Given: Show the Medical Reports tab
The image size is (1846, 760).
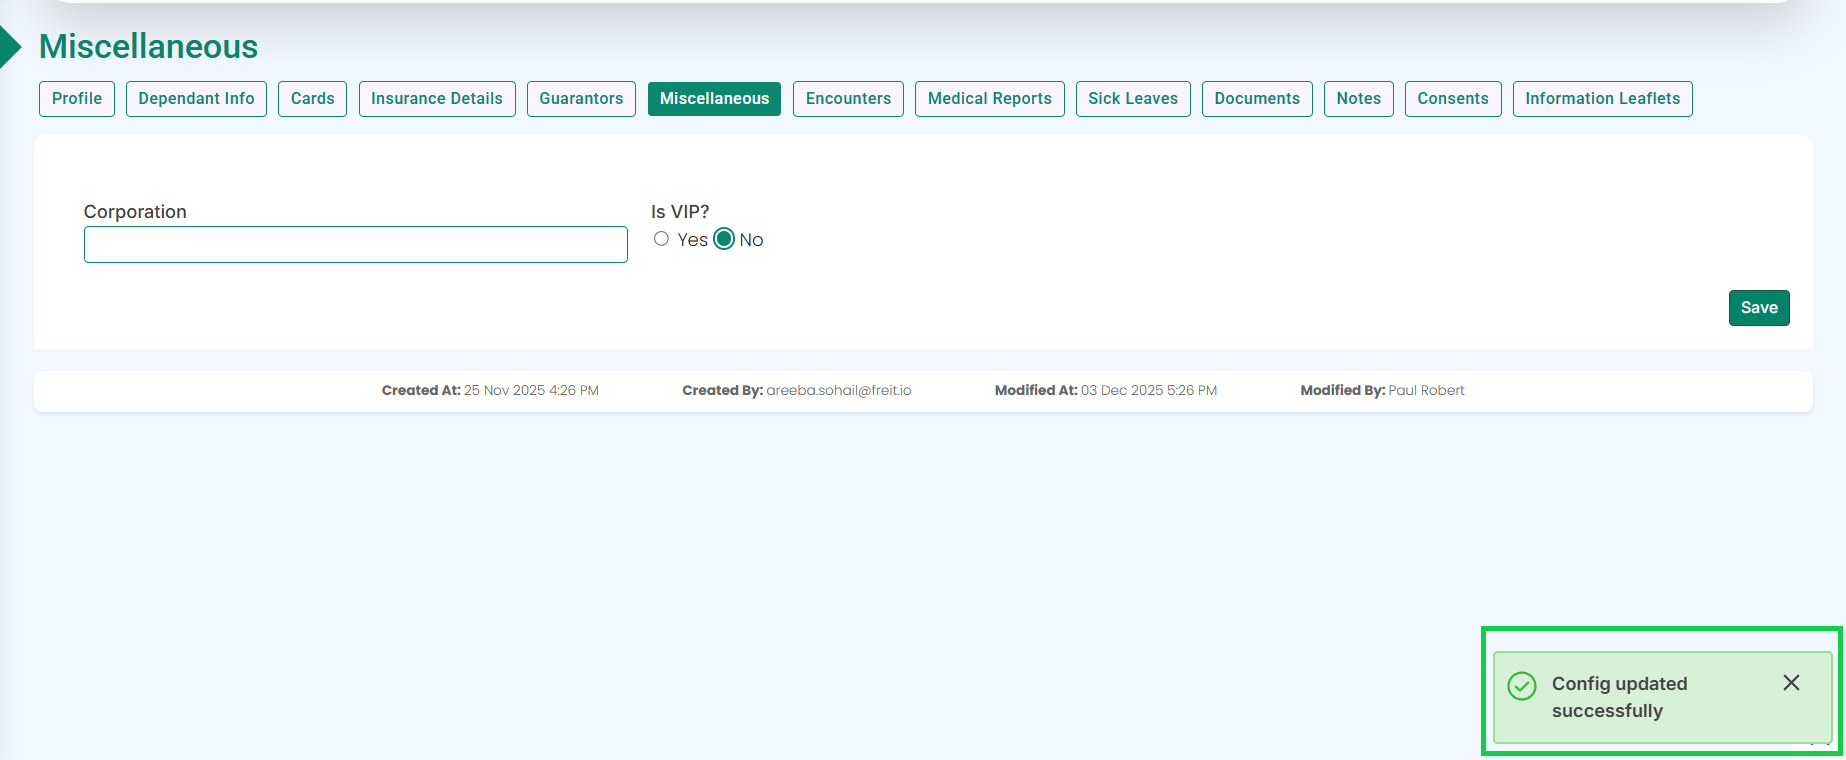Looking at the screenshot, I should pos(989,99).
